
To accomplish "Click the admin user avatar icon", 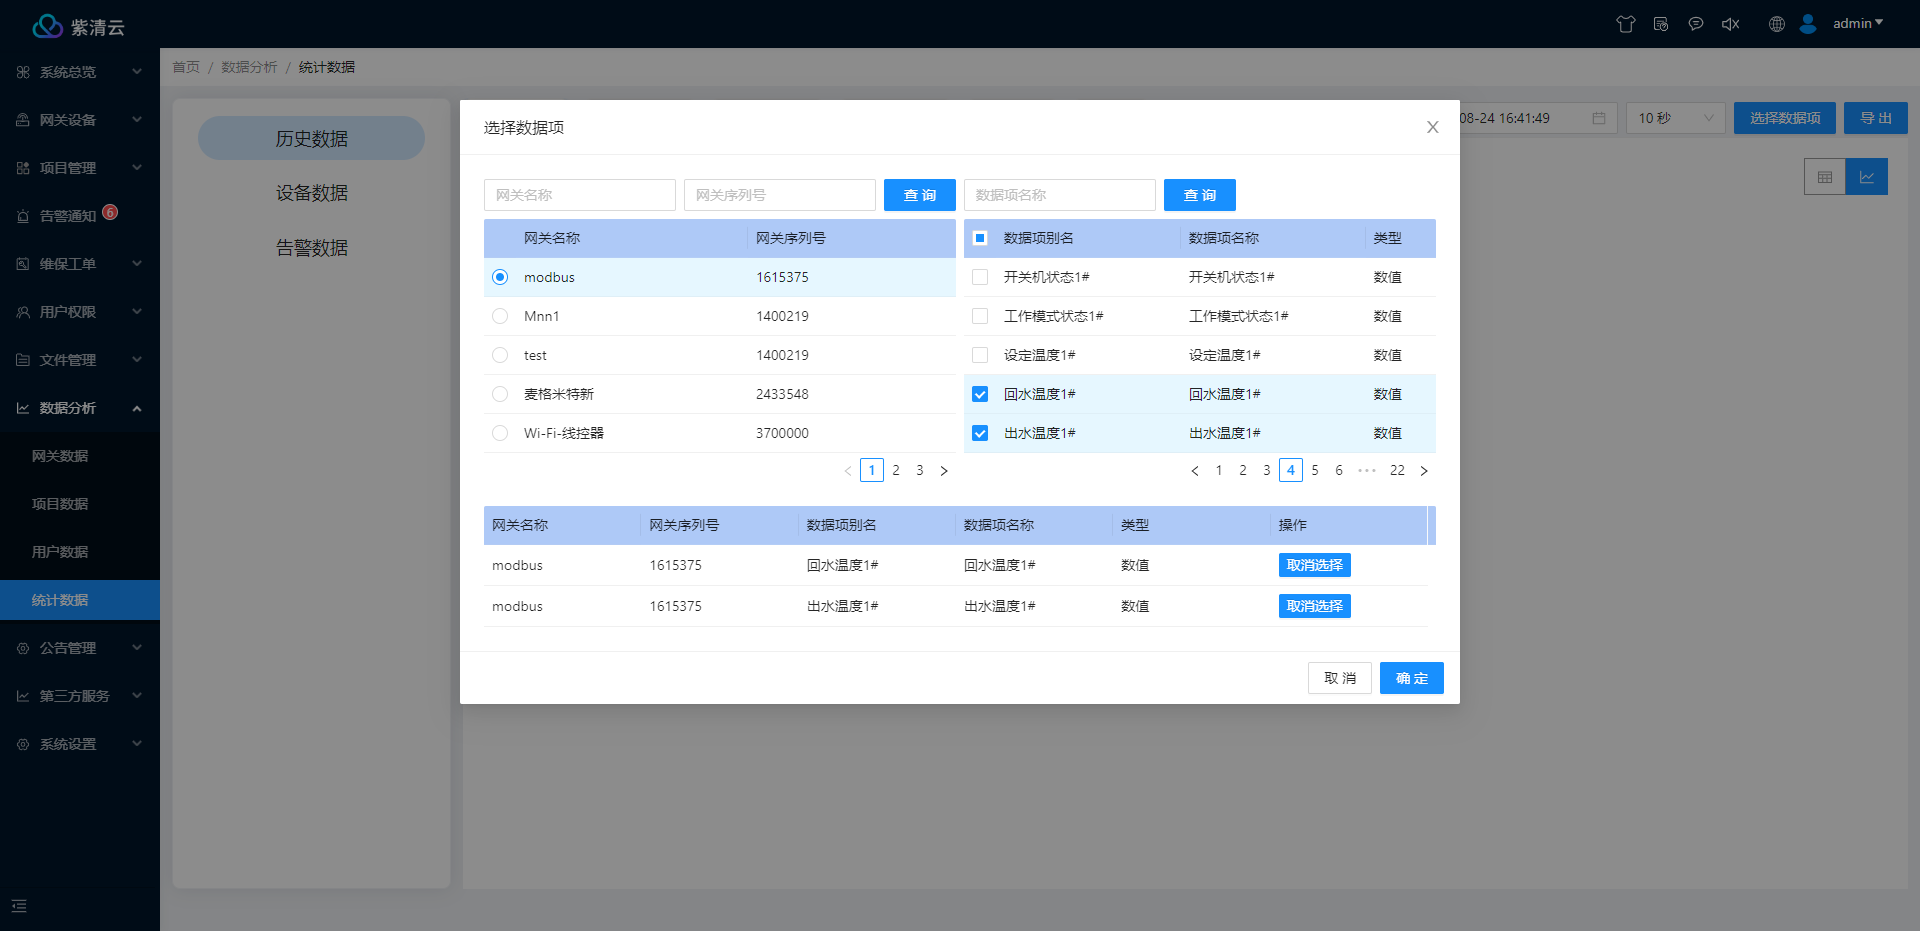I will 1808,24.
